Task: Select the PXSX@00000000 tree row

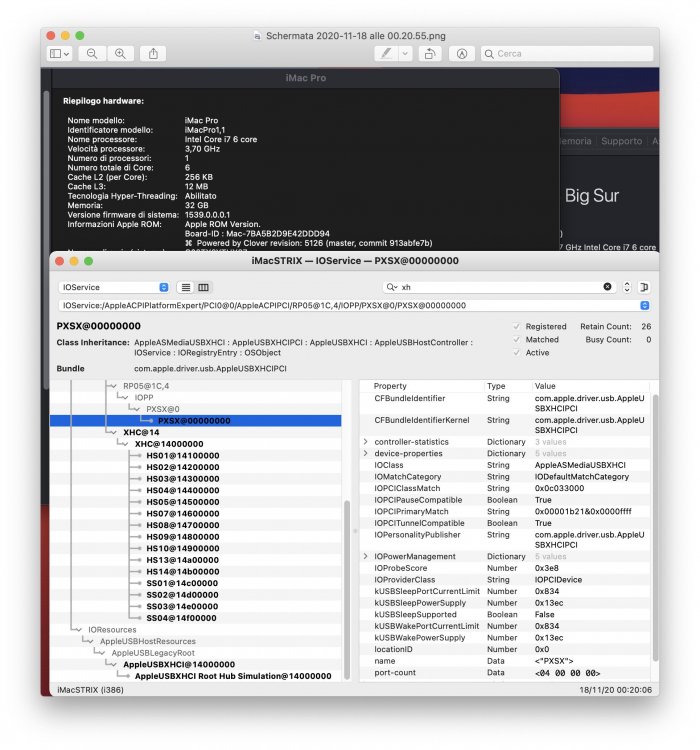Action: (196, 421)
